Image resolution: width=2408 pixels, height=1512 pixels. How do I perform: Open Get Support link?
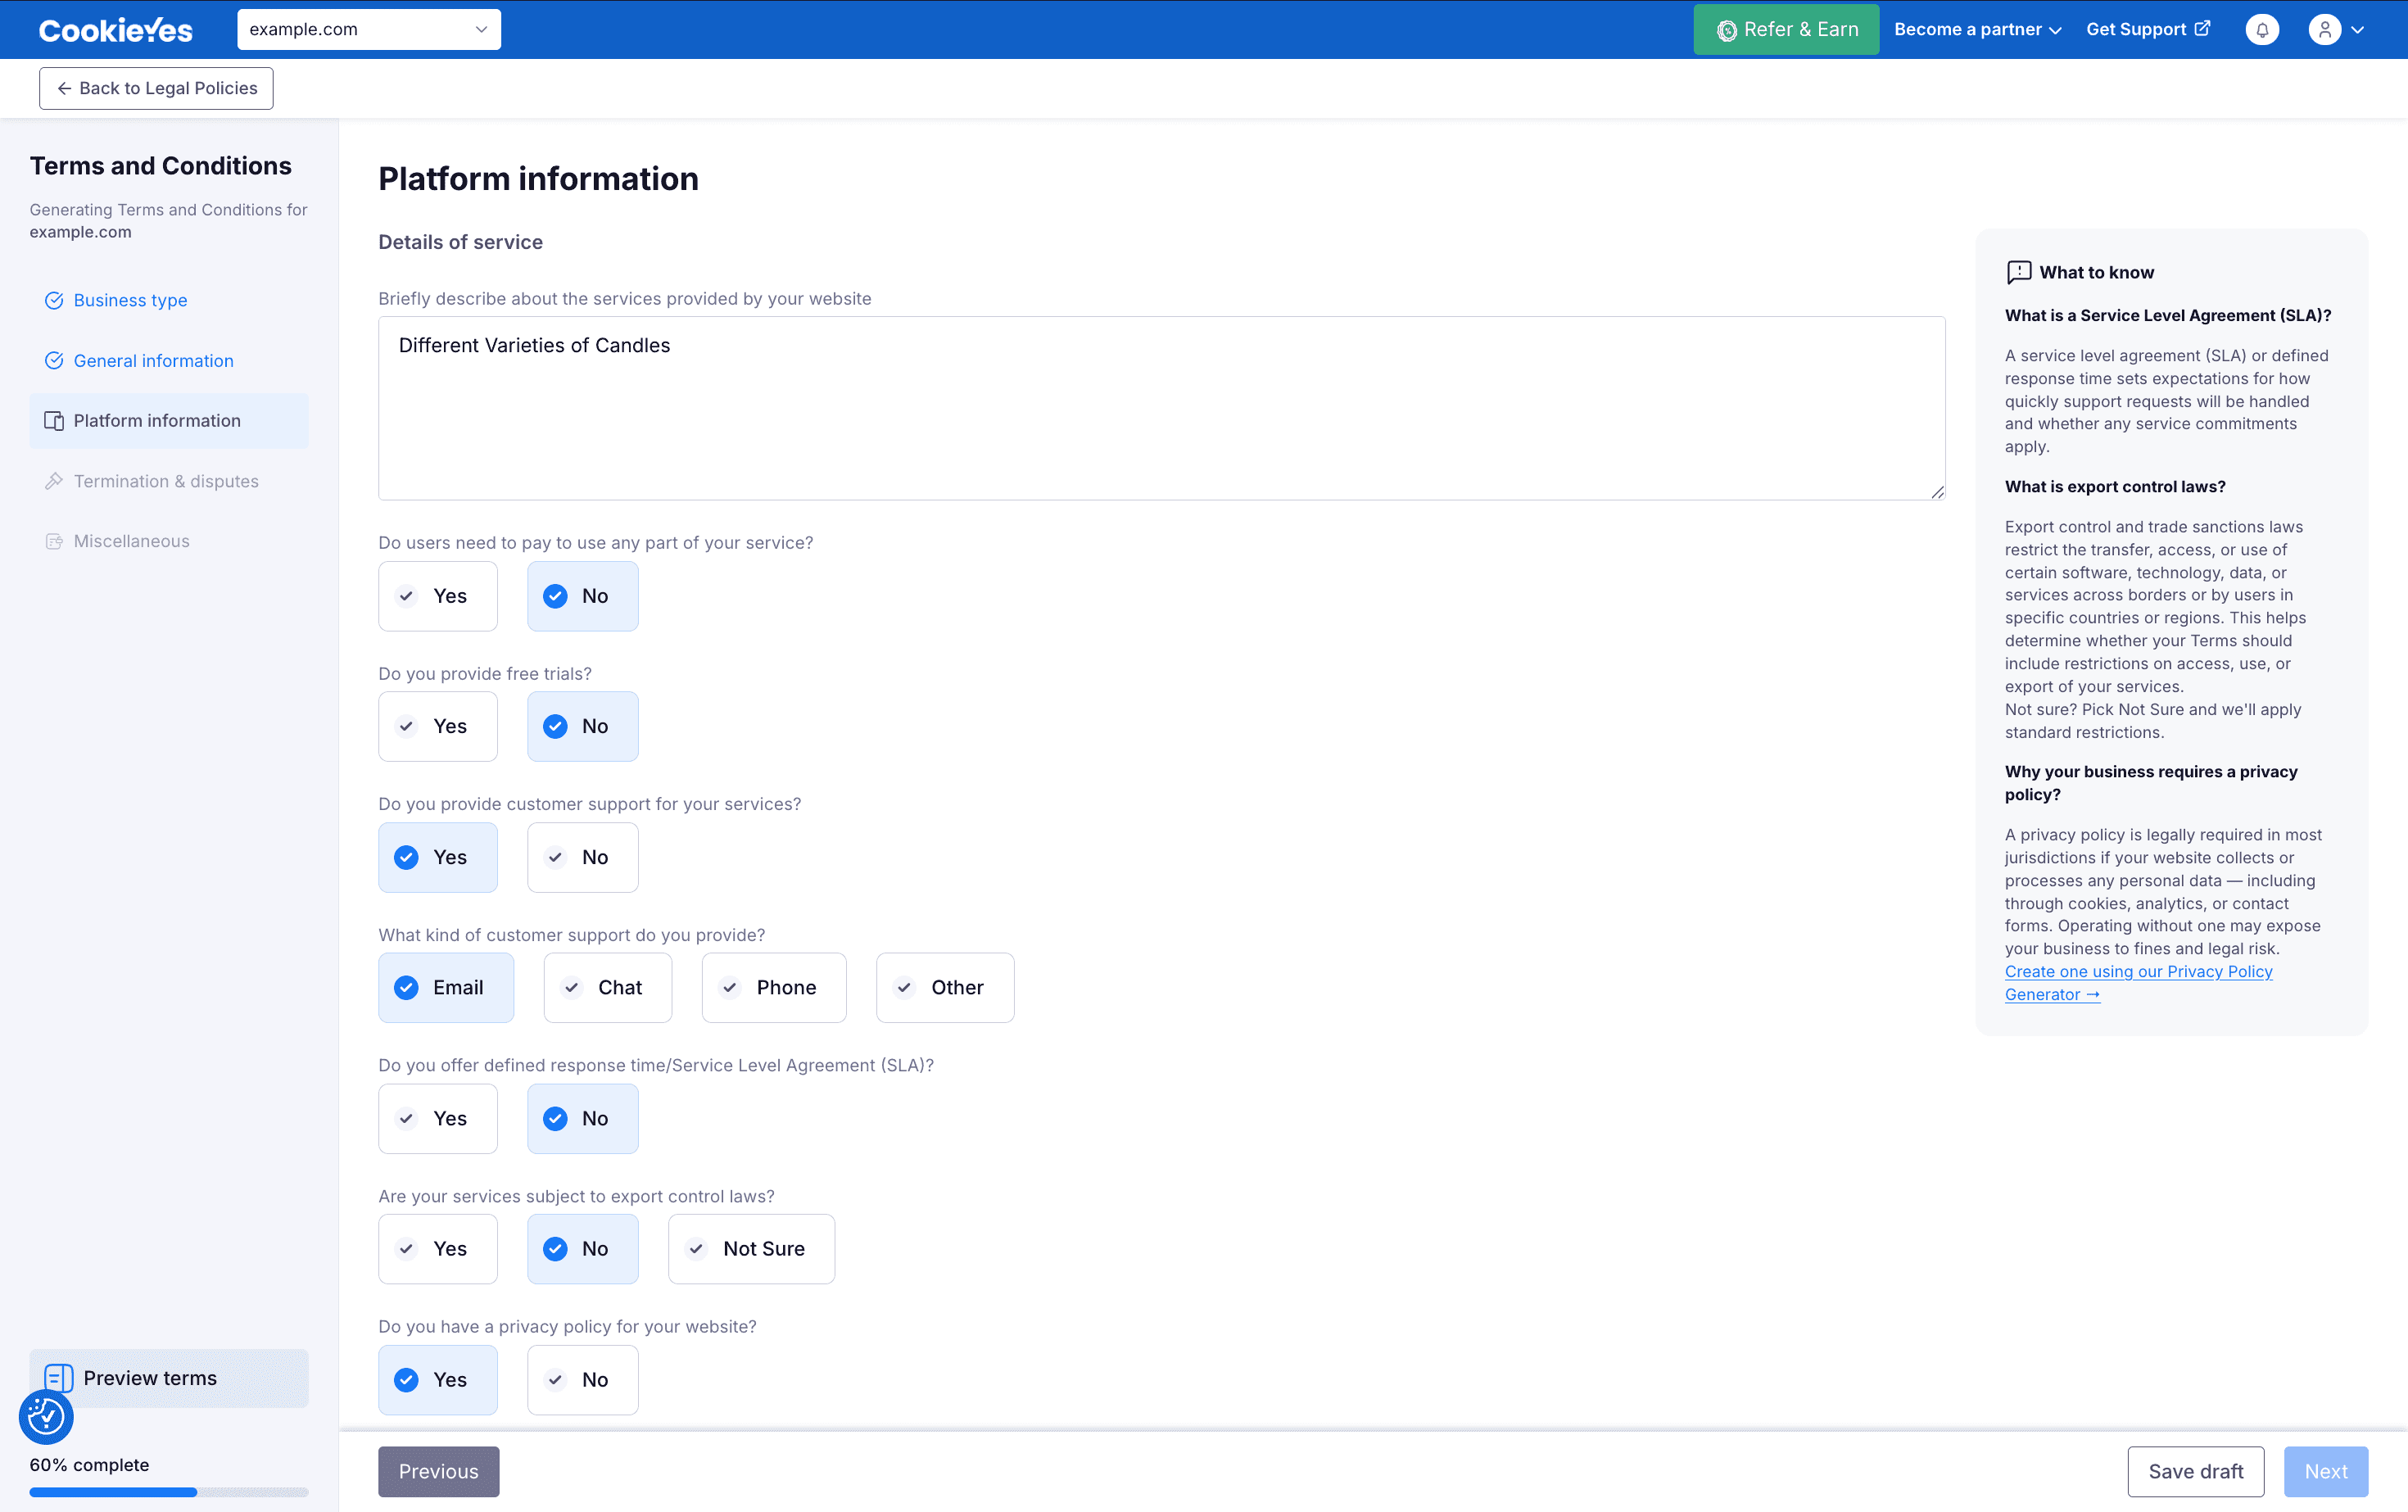click(2148, 30)
